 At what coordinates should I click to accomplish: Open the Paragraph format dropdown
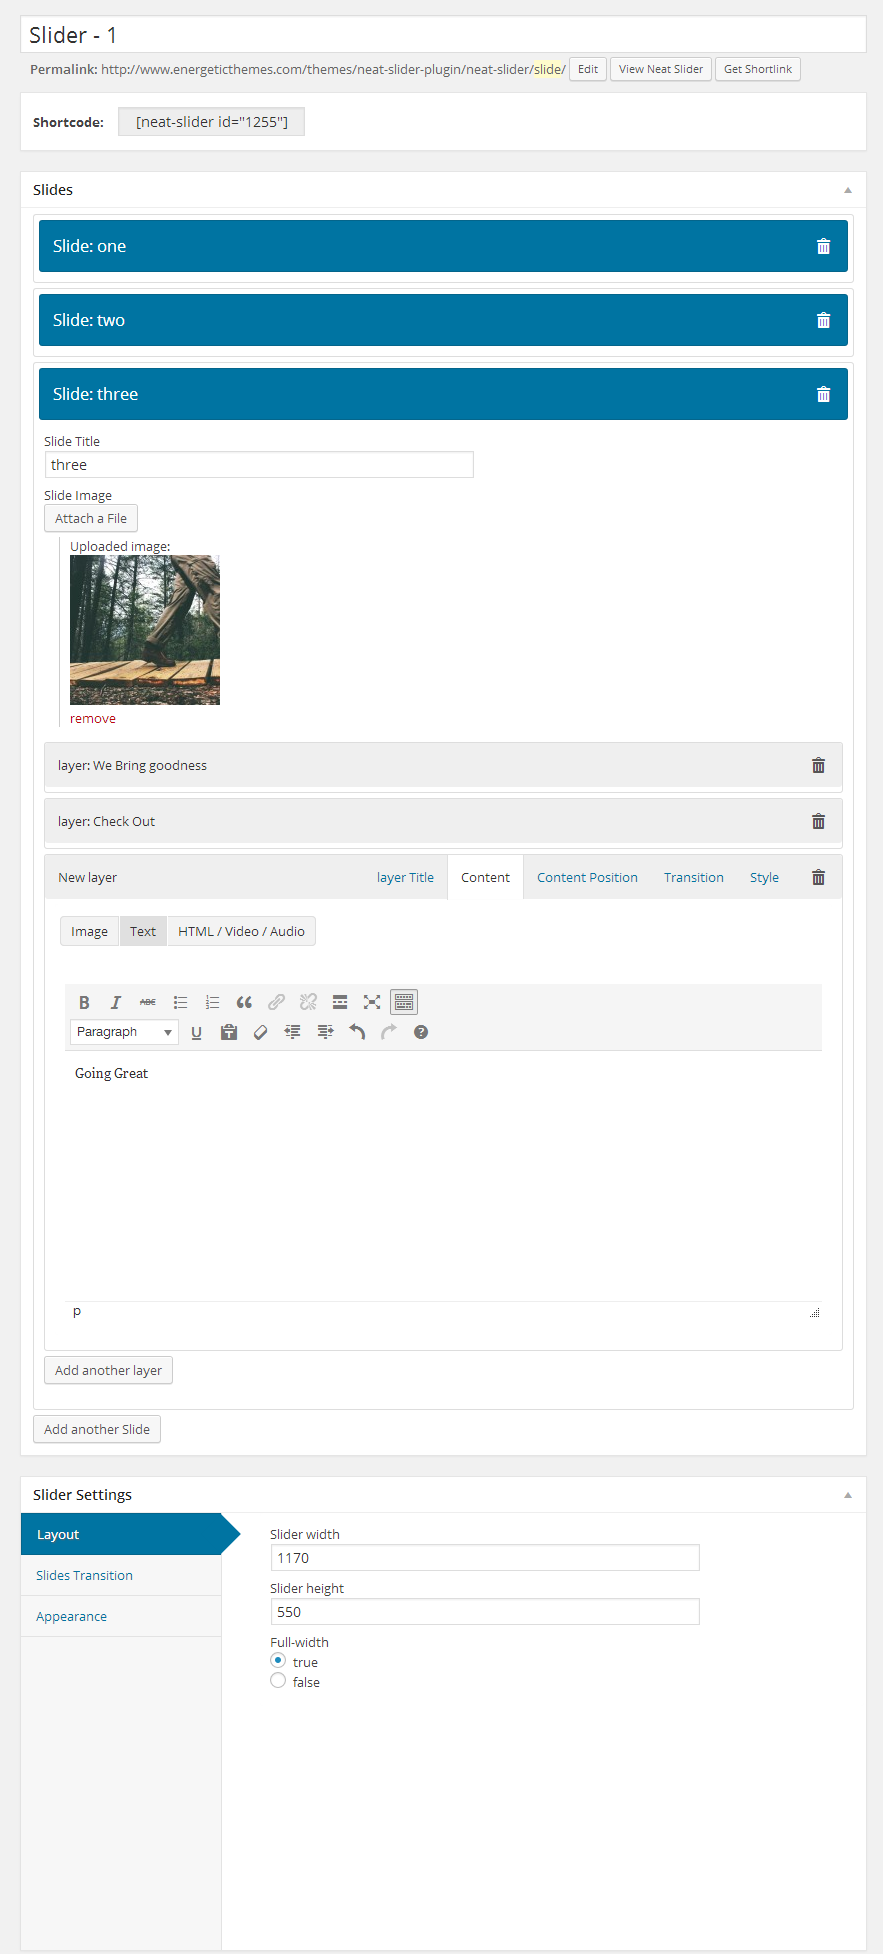[x=124, y=1032]
